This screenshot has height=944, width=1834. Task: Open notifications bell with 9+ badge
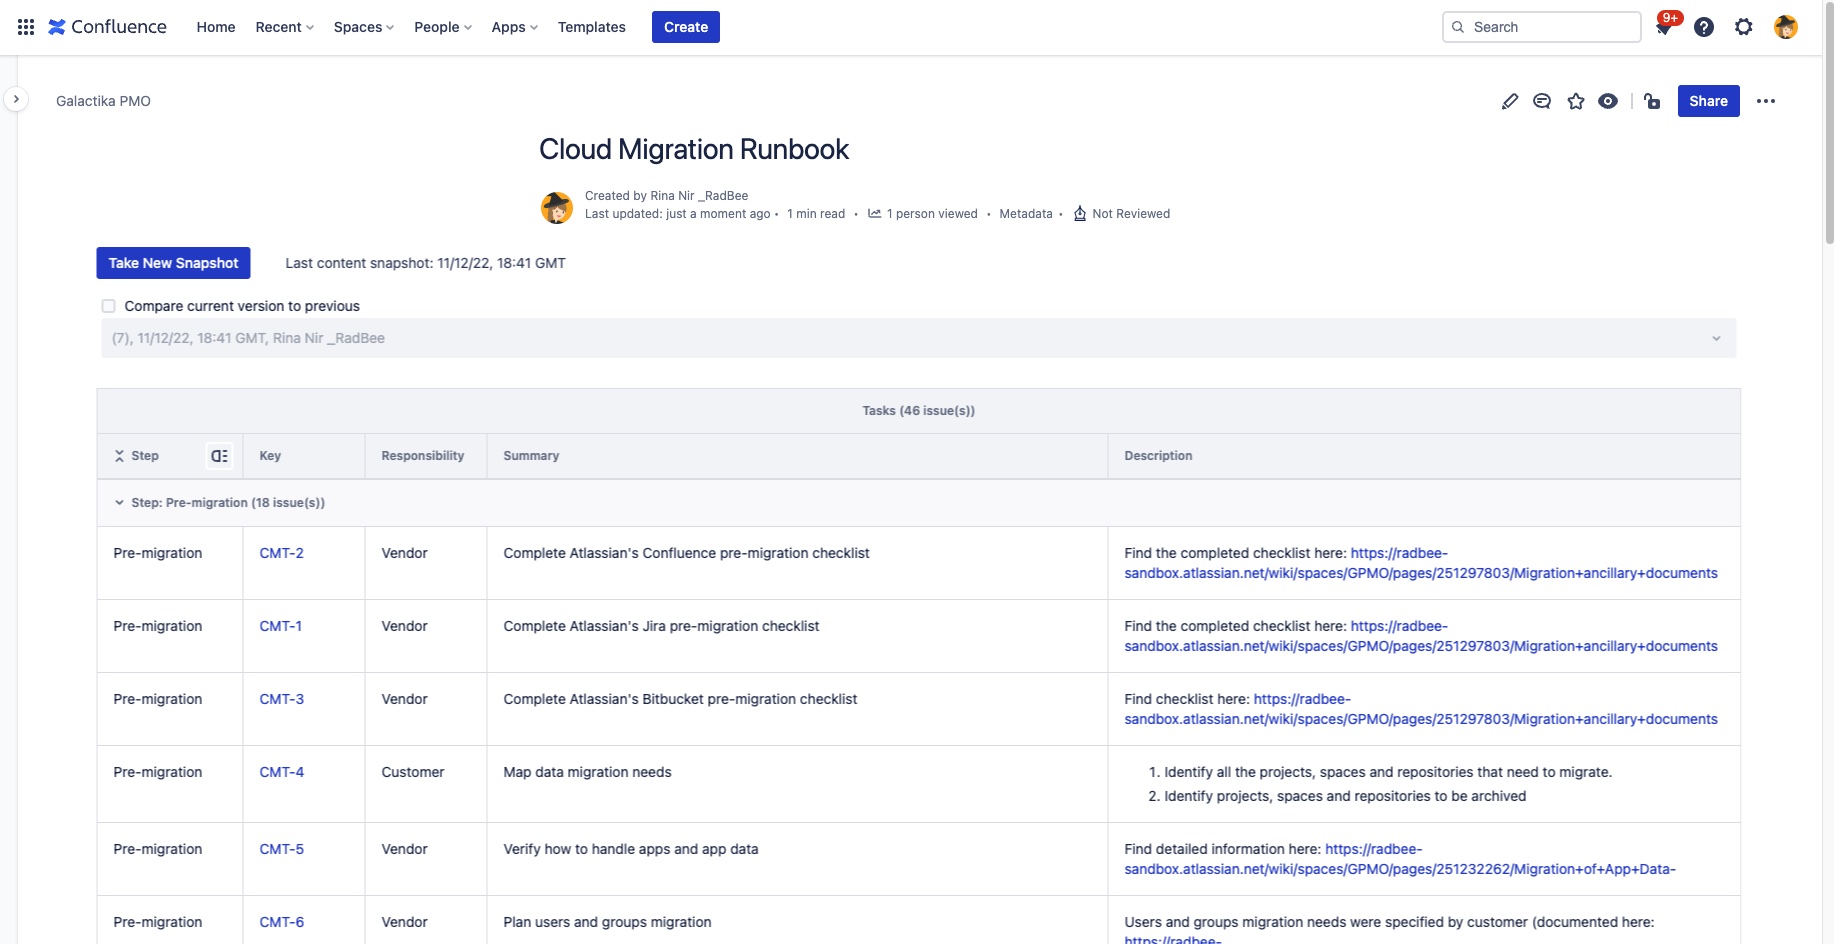(x=1665, y=27)
